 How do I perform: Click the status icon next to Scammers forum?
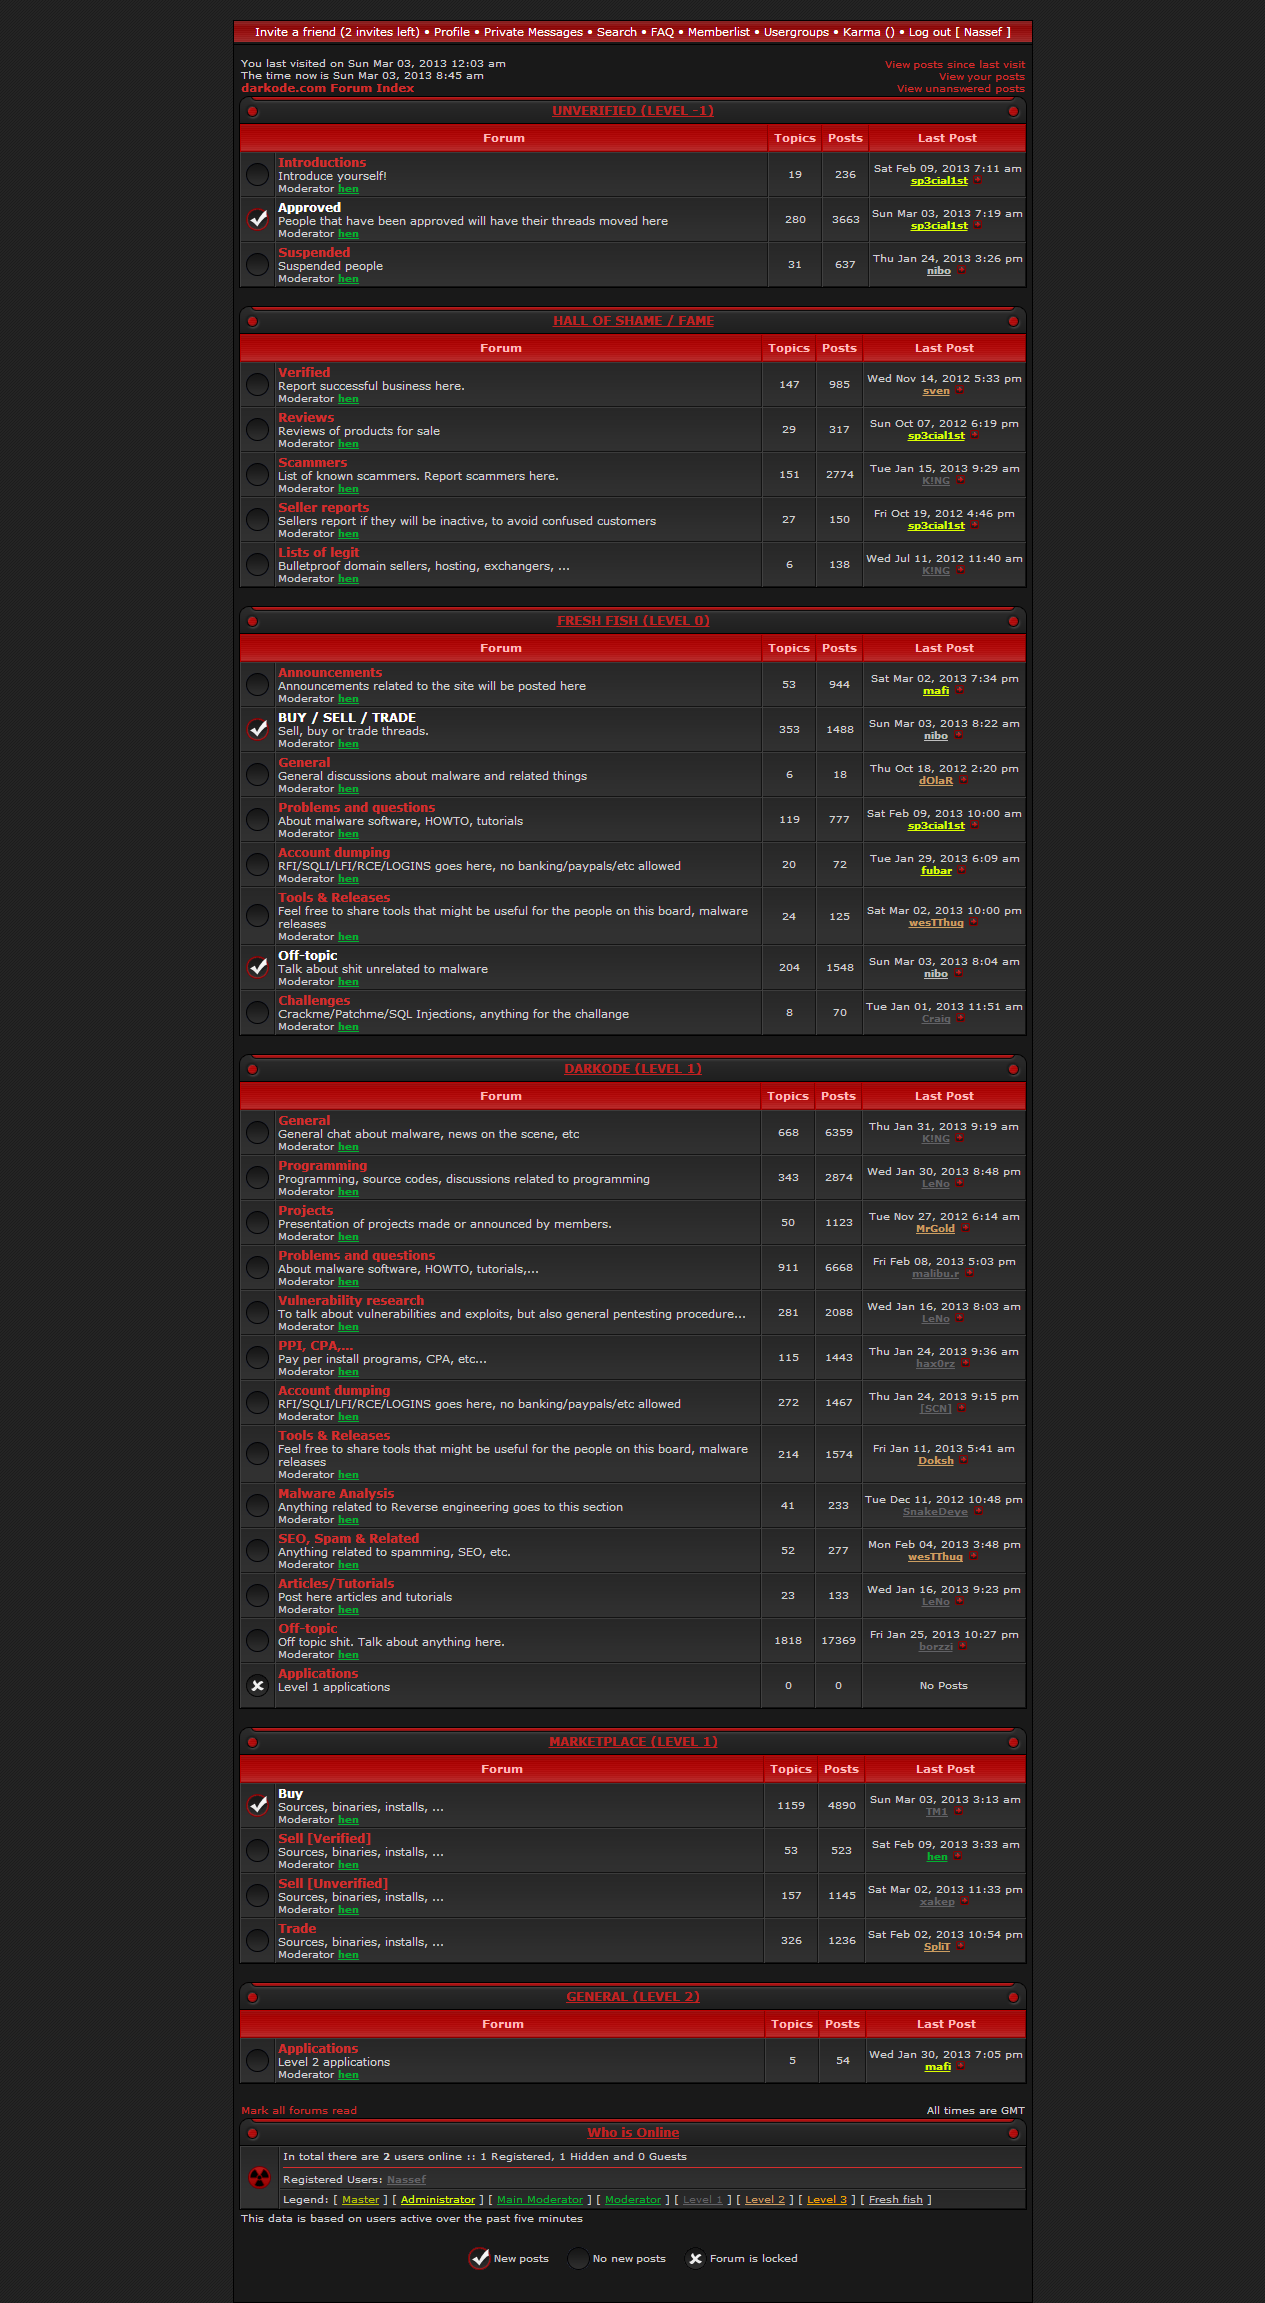click(x=258, y=474)
